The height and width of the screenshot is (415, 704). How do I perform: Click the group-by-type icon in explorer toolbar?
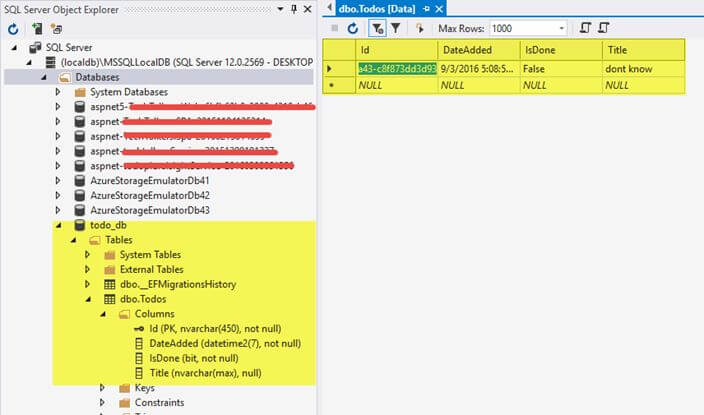(x=57, y=29)
